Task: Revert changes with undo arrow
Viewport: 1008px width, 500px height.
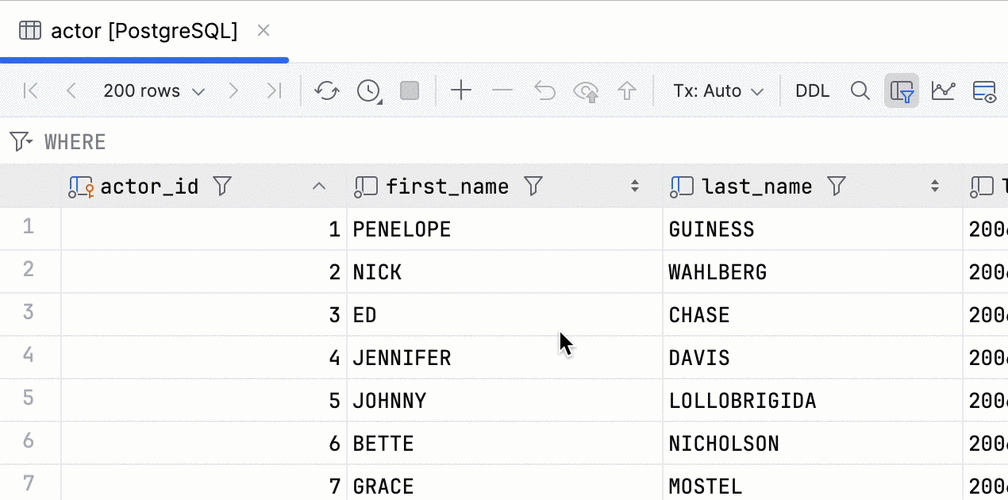Action: pos(544,91)
